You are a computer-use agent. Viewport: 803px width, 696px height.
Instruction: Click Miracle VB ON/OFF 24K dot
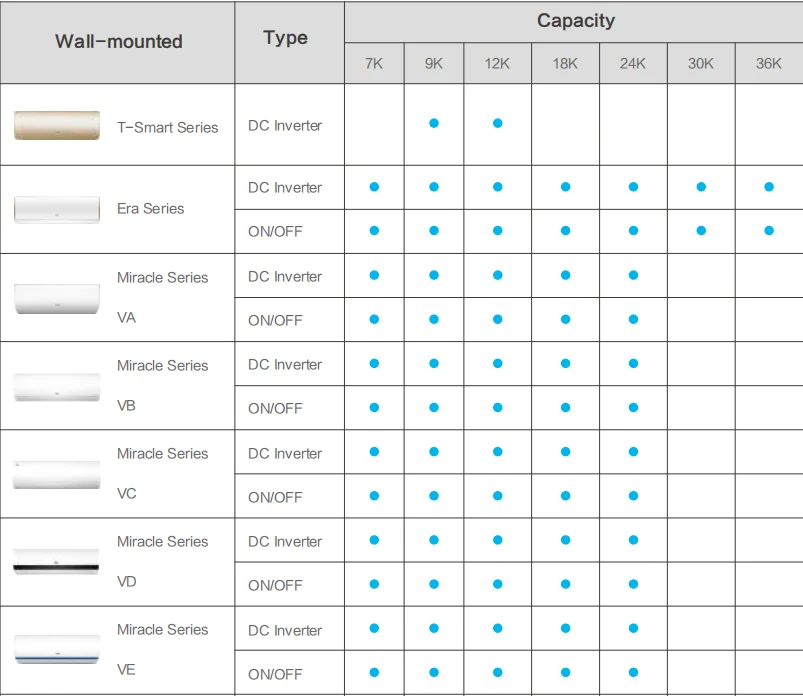(x=633, y=407)
